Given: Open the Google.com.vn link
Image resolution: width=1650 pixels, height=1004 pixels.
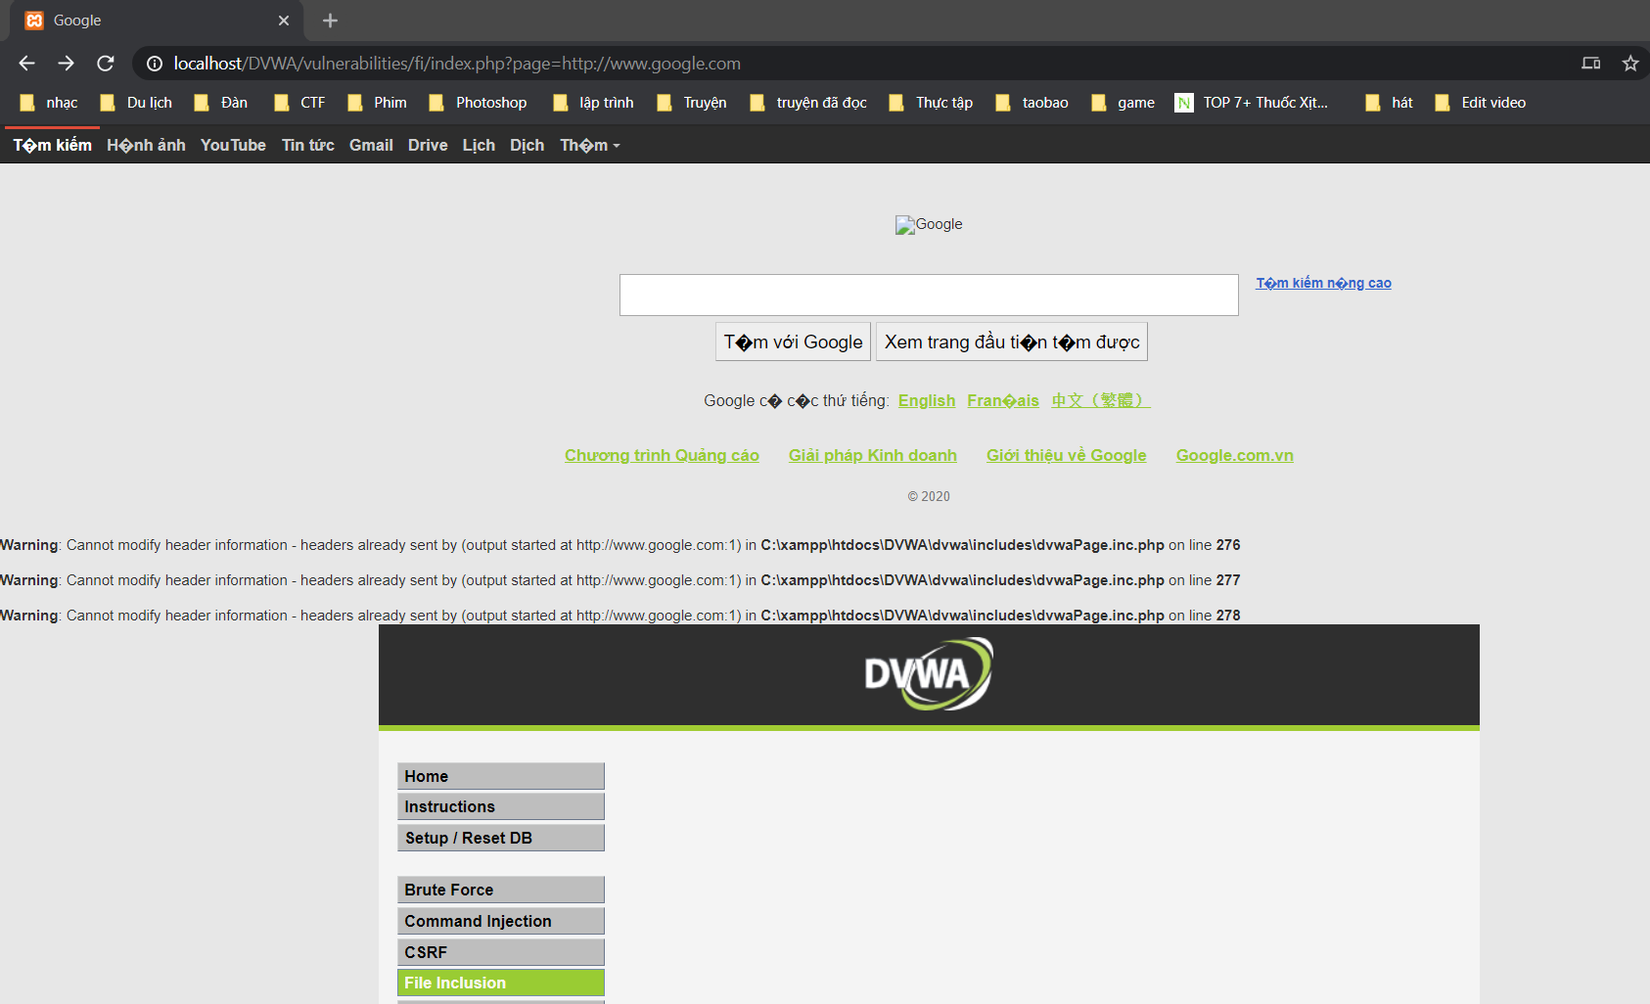Looking at the screenshot, I should (x=1235, y=455).
